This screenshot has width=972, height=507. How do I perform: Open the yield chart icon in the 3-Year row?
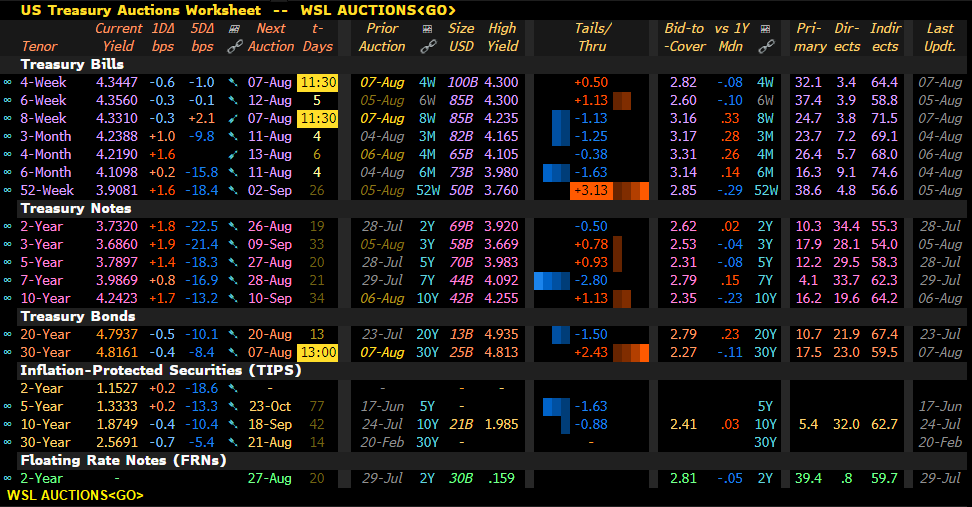tap(233, 244)
